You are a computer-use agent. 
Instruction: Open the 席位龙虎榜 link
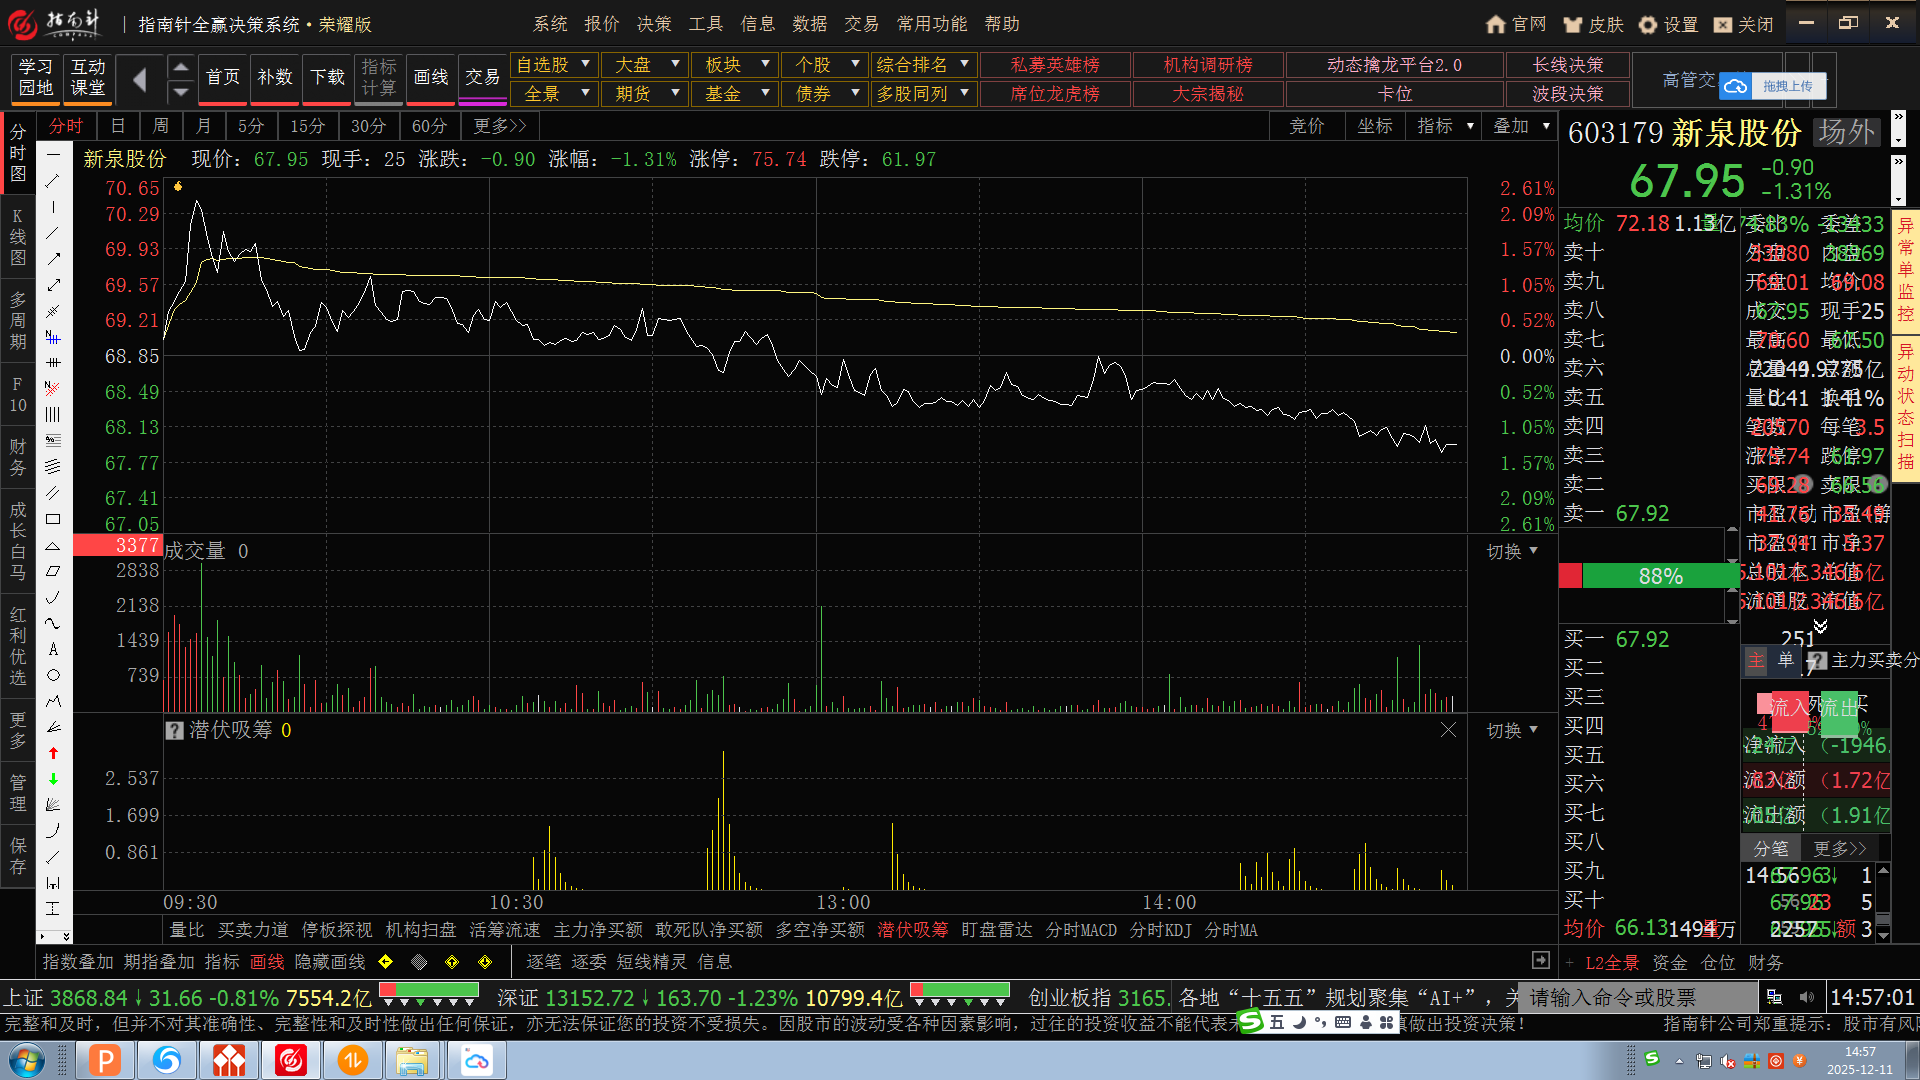pos(1055,94)
